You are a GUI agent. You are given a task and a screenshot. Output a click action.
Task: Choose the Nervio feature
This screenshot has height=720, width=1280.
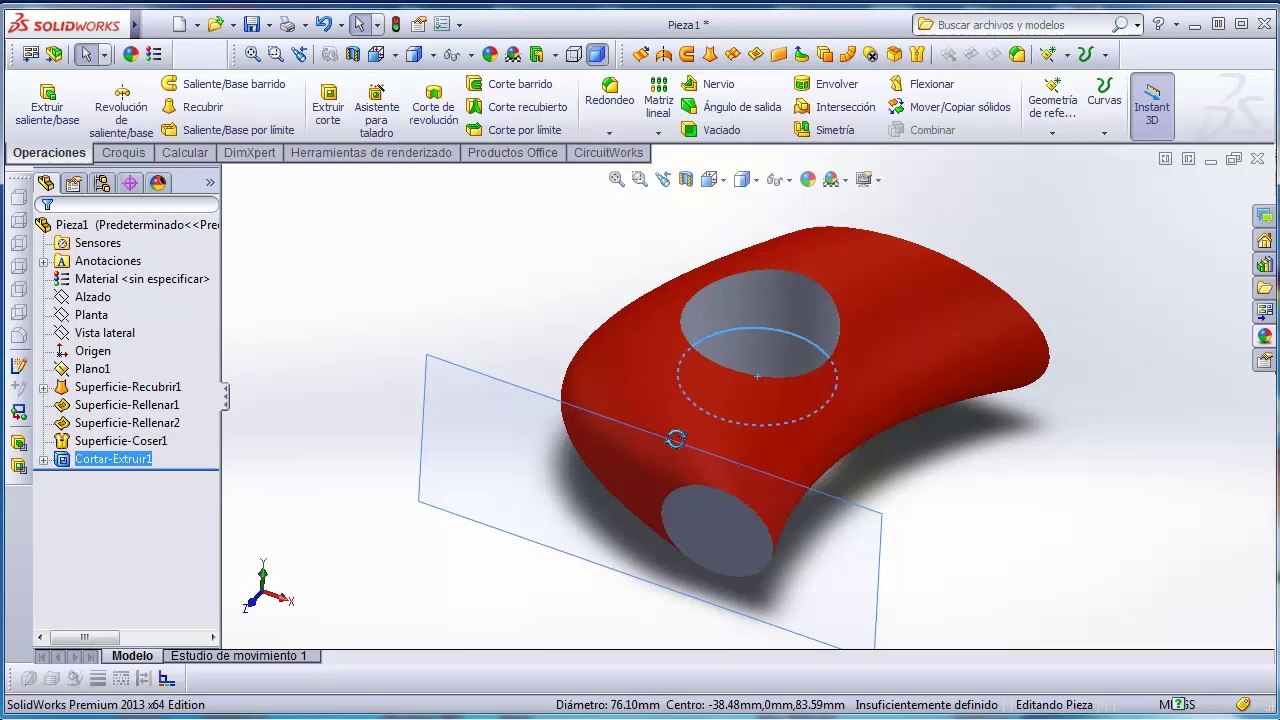click(708, 84)
